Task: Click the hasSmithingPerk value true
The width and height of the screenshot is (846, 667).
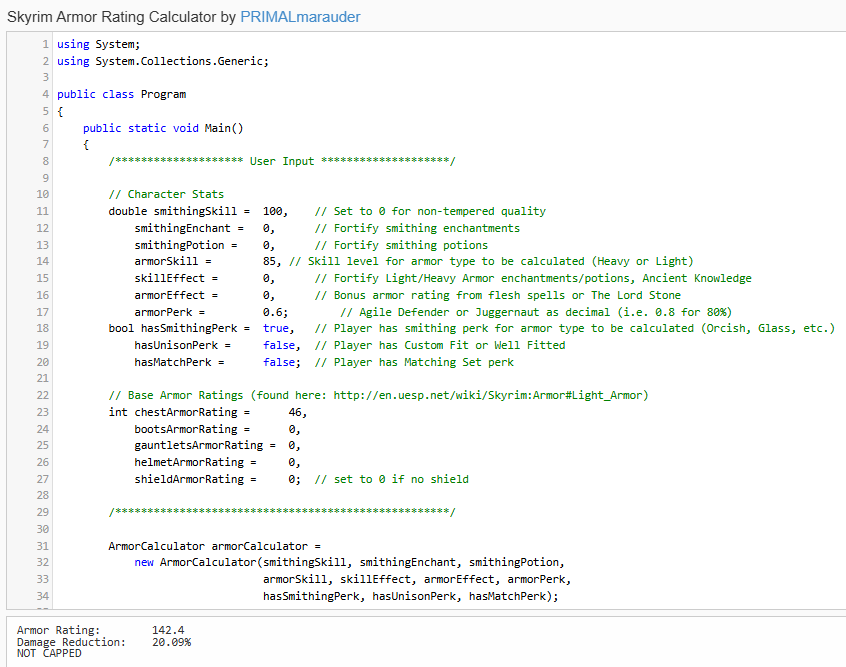Action: (x=276, y=328)
